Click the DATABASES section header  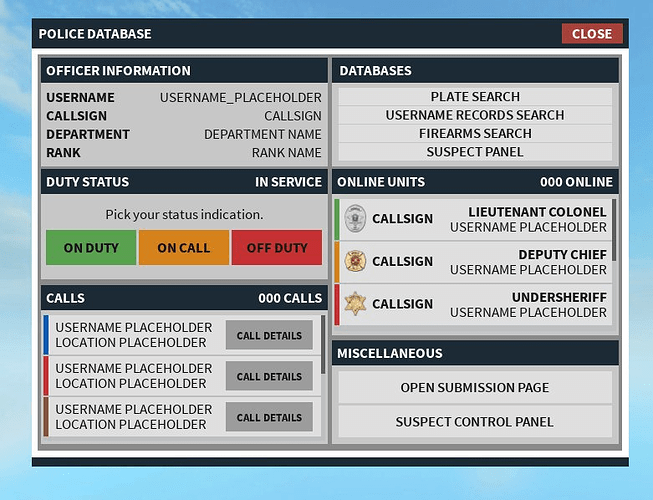click(475, 70)
